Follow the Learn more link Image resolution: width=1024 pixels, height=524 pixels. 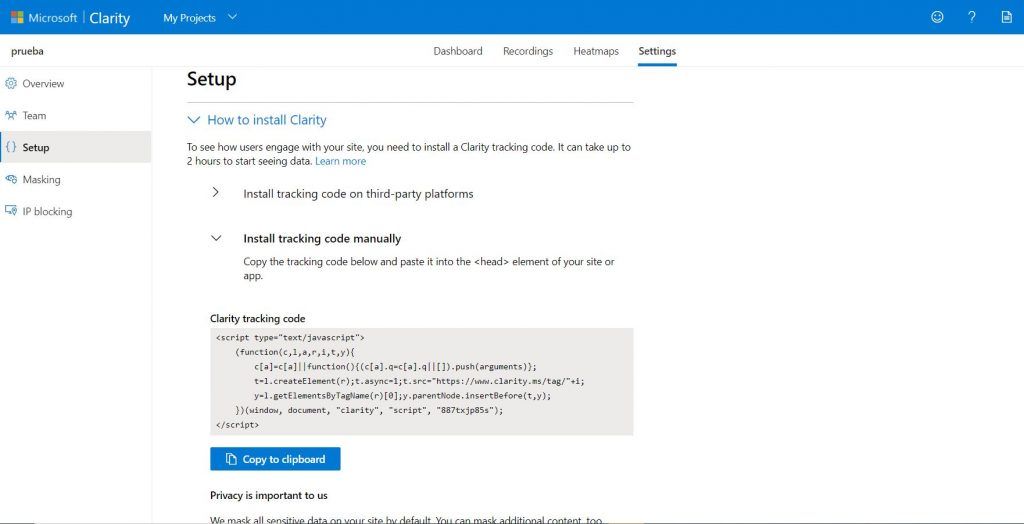click(340, 161)
